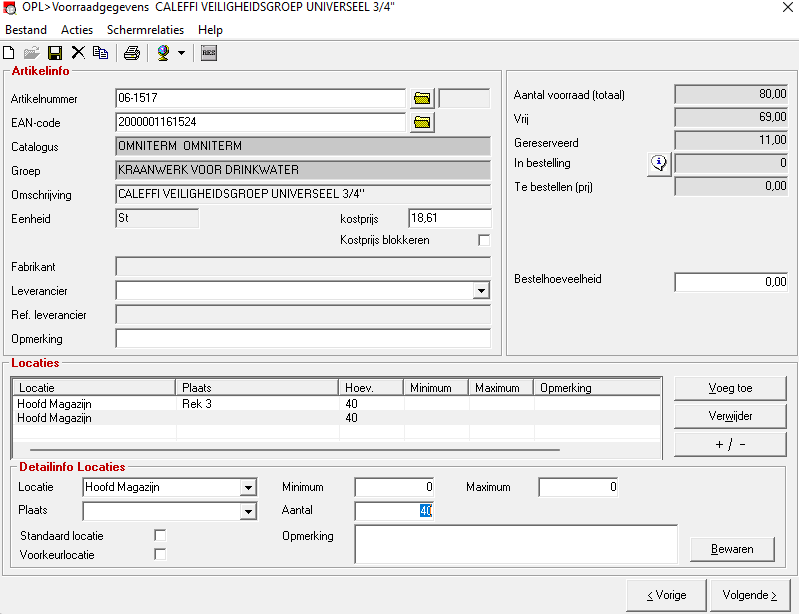Screen dimensions: 799x614
Task: Click the EAN-code field containing 2000001161524
Action: click(260, 122)
